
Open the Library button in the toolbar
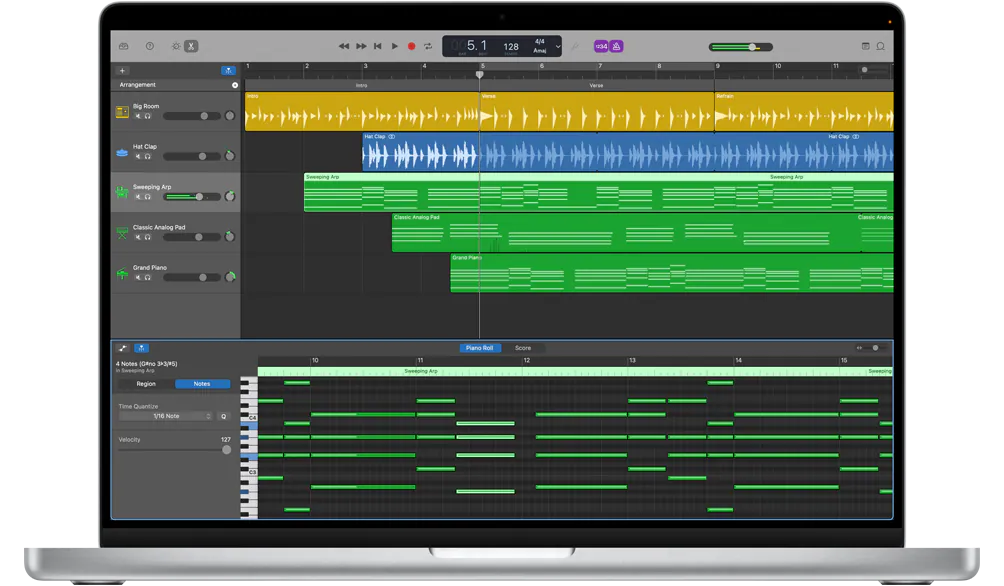pyautogui.click(x=124, y=46)
